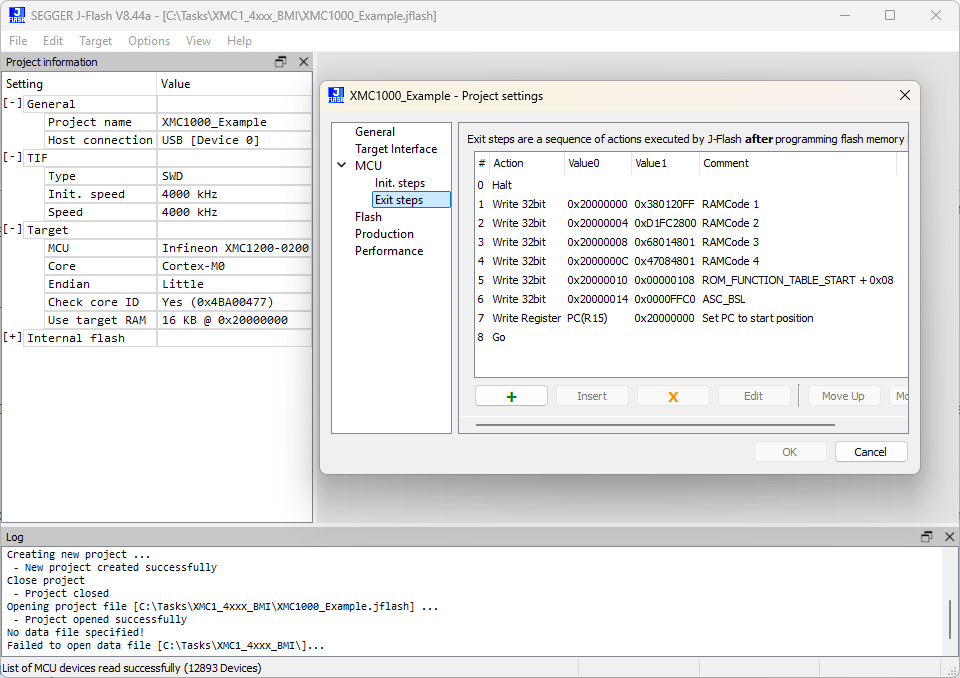Click the Move Up button

pos(842,396)
